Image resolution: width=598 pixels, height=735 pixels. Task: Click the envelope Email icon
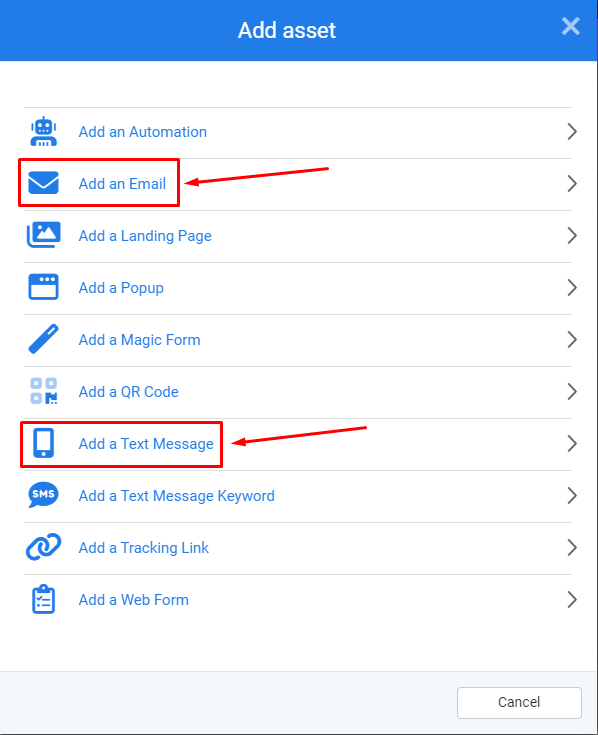(x=44, y=183)
